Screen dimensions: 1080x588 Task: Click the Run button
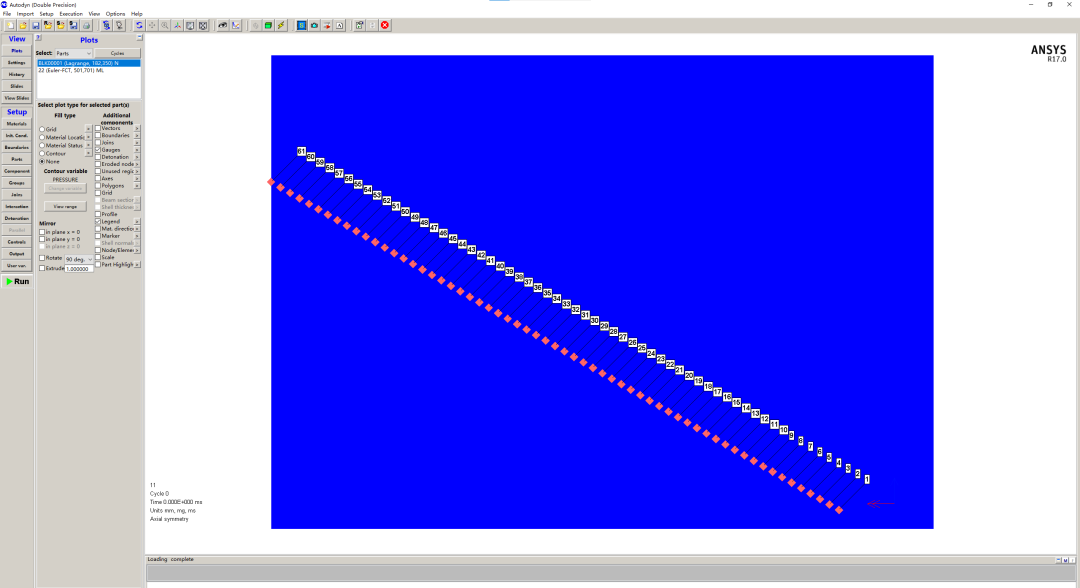[17, 281]
